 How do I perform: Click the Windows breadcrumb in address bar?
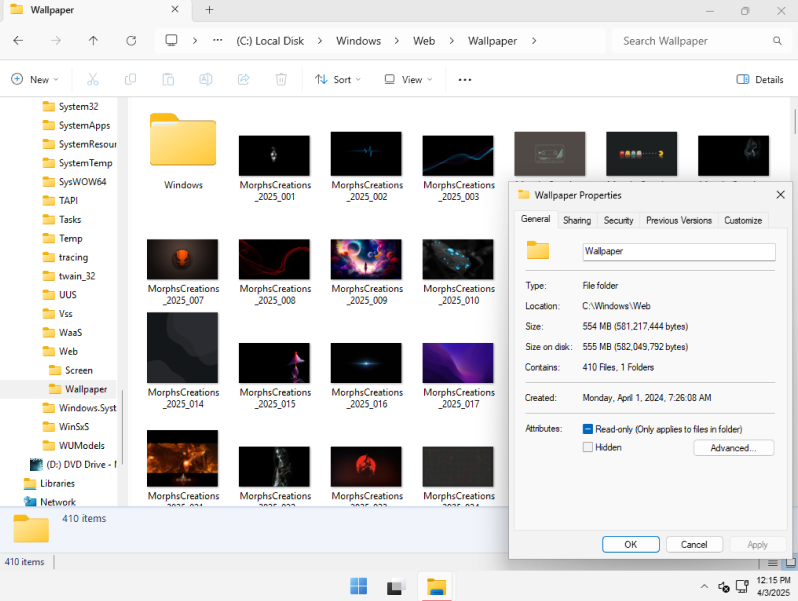point(358,41)
